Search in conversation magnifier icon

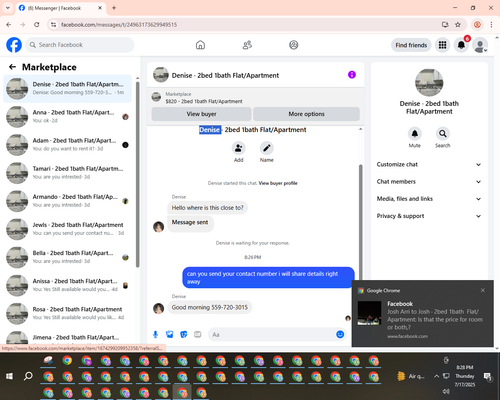pos(443,134)
